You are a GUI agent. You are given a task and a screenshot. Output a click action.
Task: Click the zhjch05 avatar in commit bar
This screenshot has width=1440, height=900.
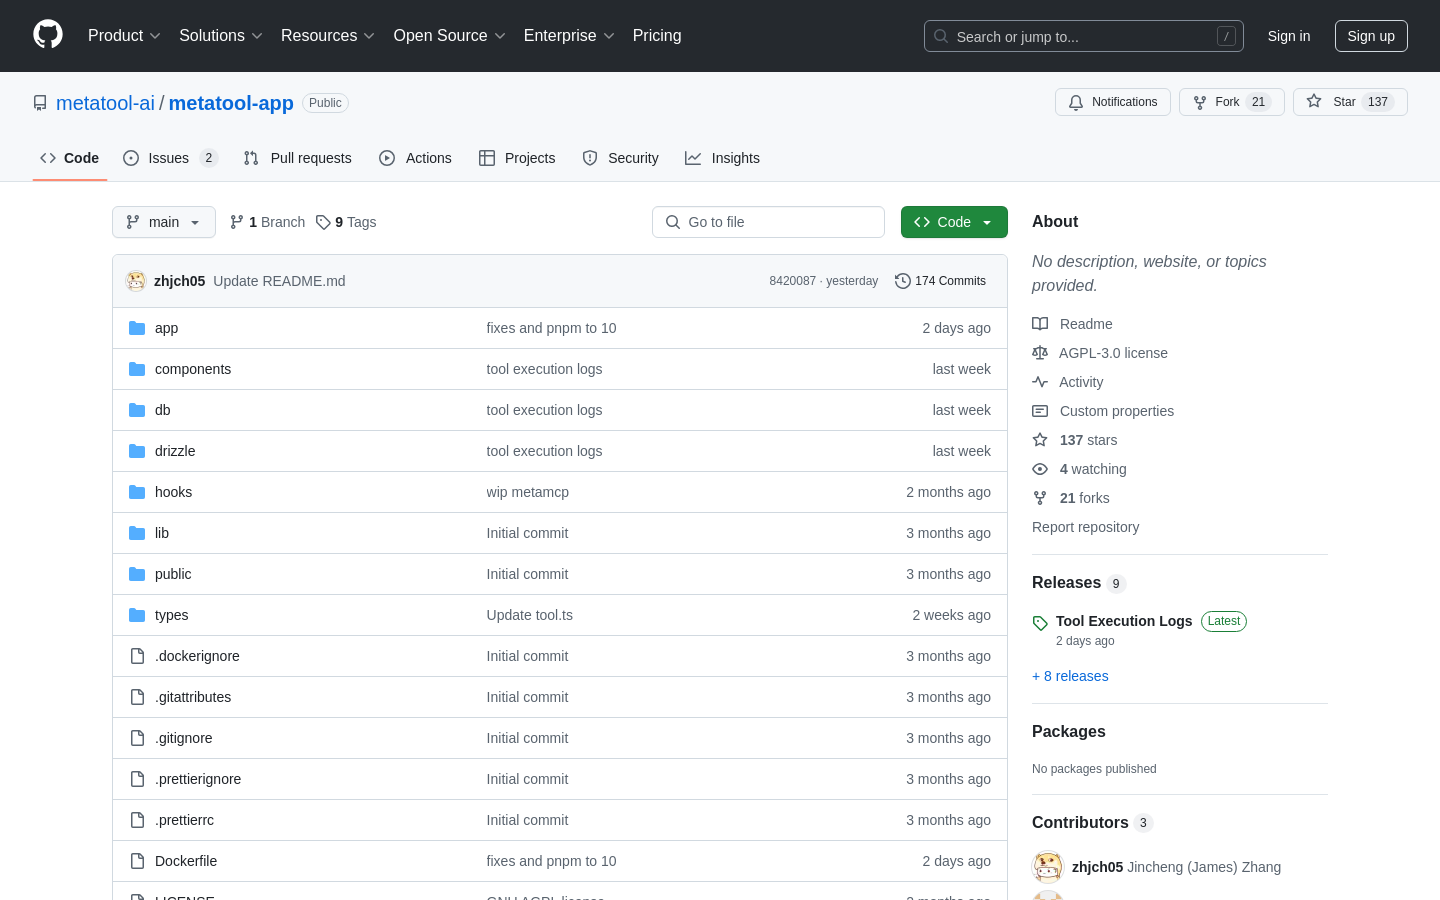[x=136, y=281]
